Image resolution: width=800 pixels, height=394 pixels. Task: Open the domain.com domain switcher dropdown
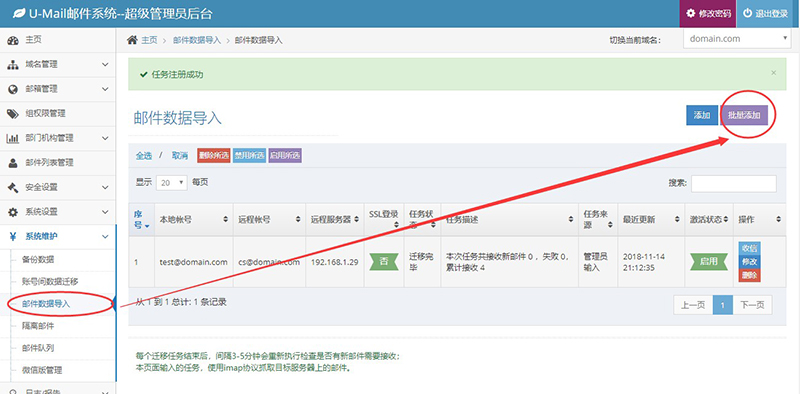click(x=737, y=39)
